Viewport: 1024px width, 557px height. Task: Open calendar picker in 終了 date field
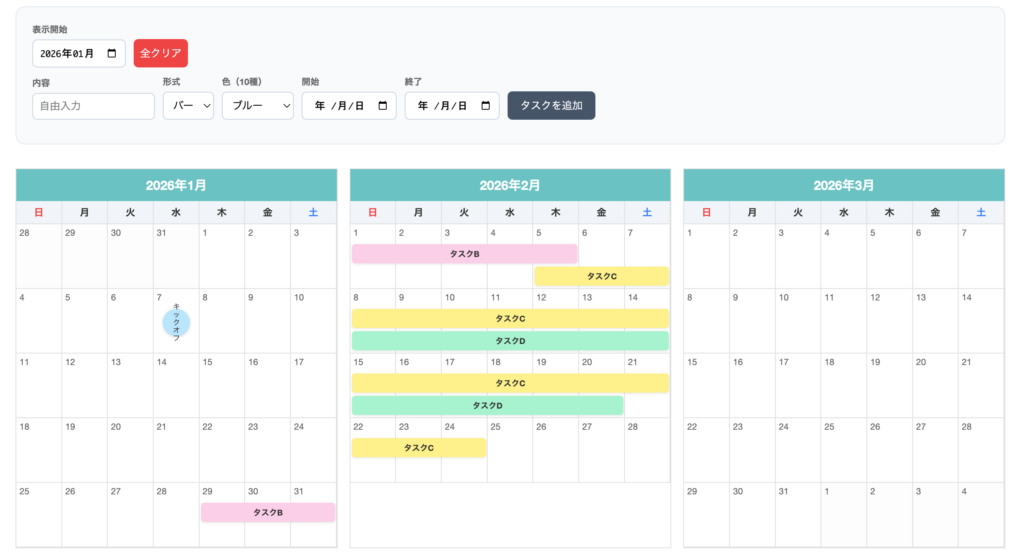[486, 106]
